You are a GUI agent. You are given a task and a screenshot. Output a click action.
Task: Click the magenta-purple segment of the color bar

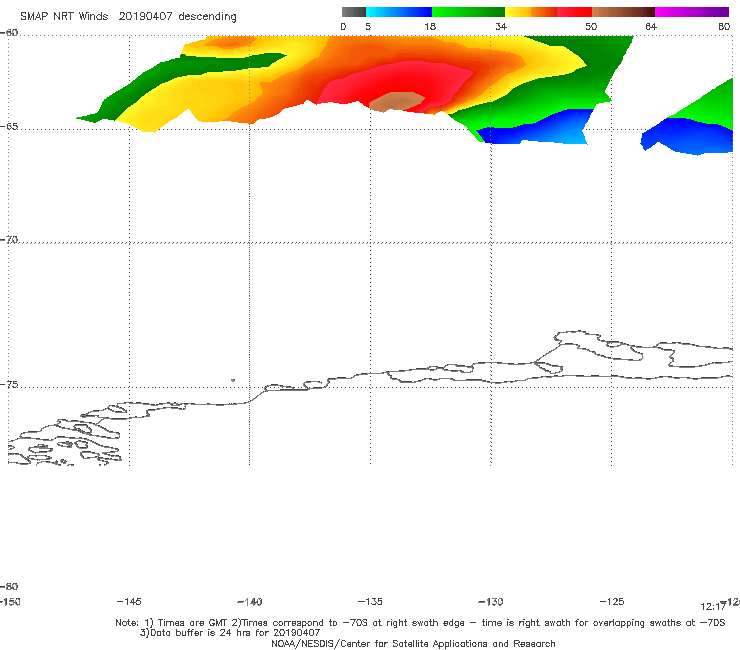coord(692,12)
